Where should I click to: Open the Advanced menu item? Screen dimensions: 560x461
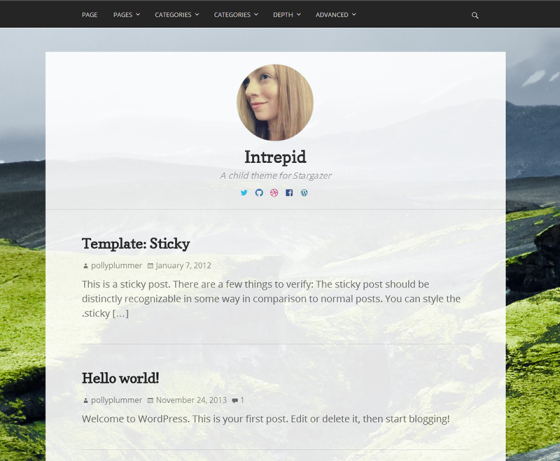[x=332, y=15]
